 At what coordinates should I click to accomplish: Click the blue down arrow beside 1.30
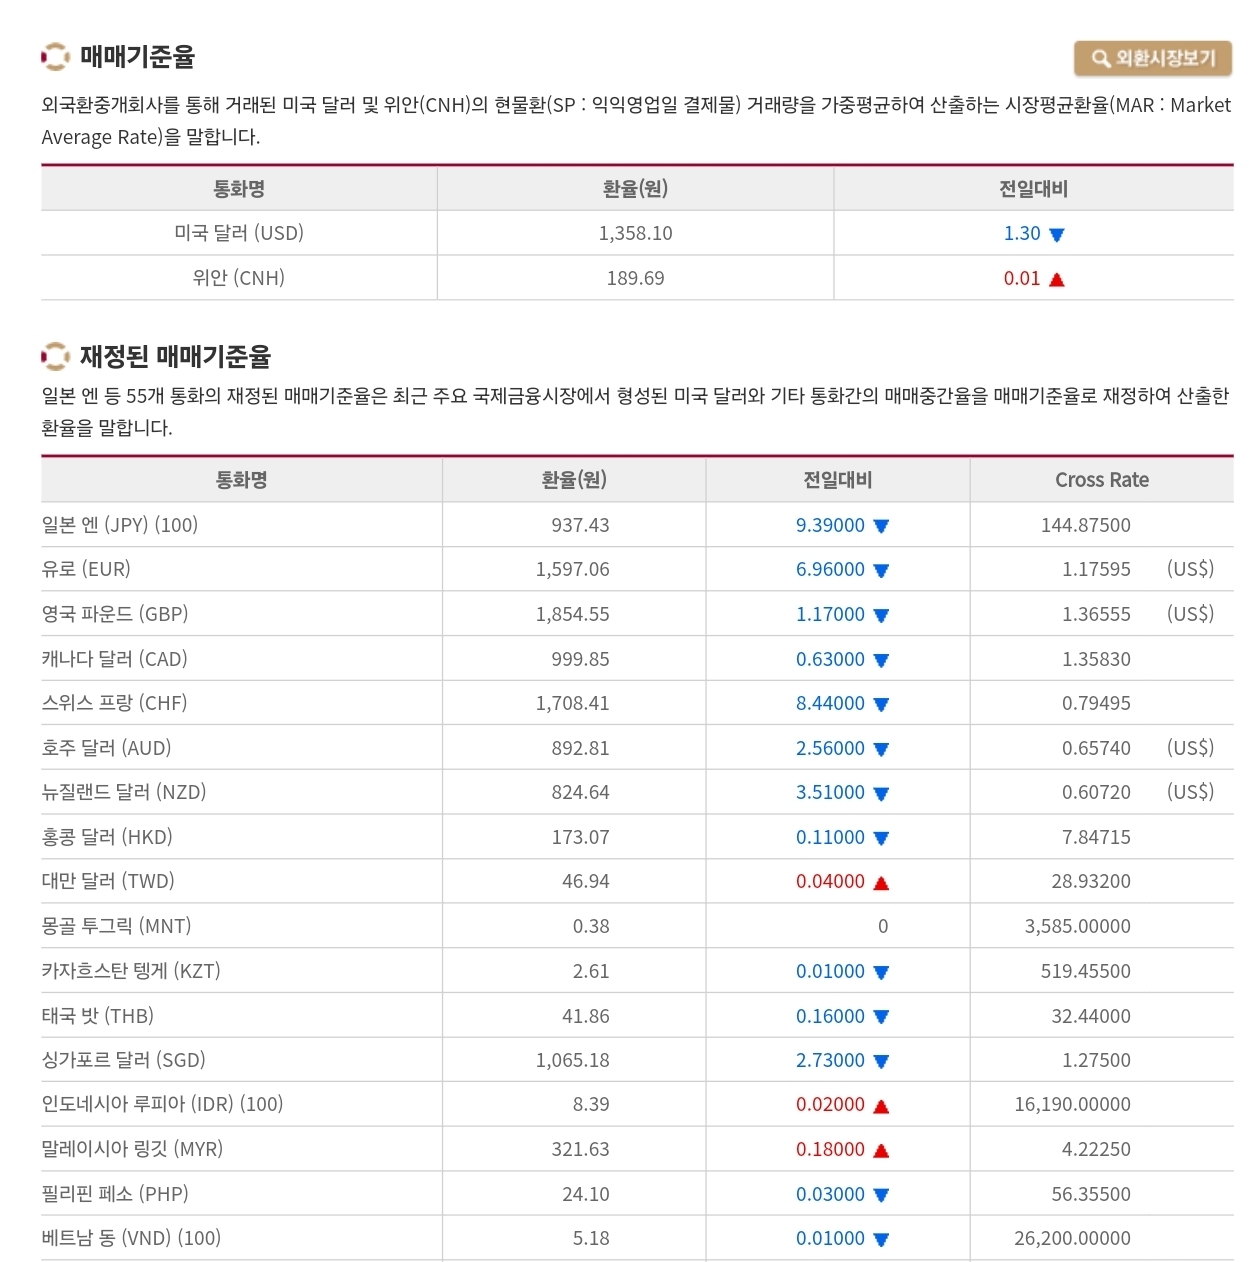tap(1057, 235)
